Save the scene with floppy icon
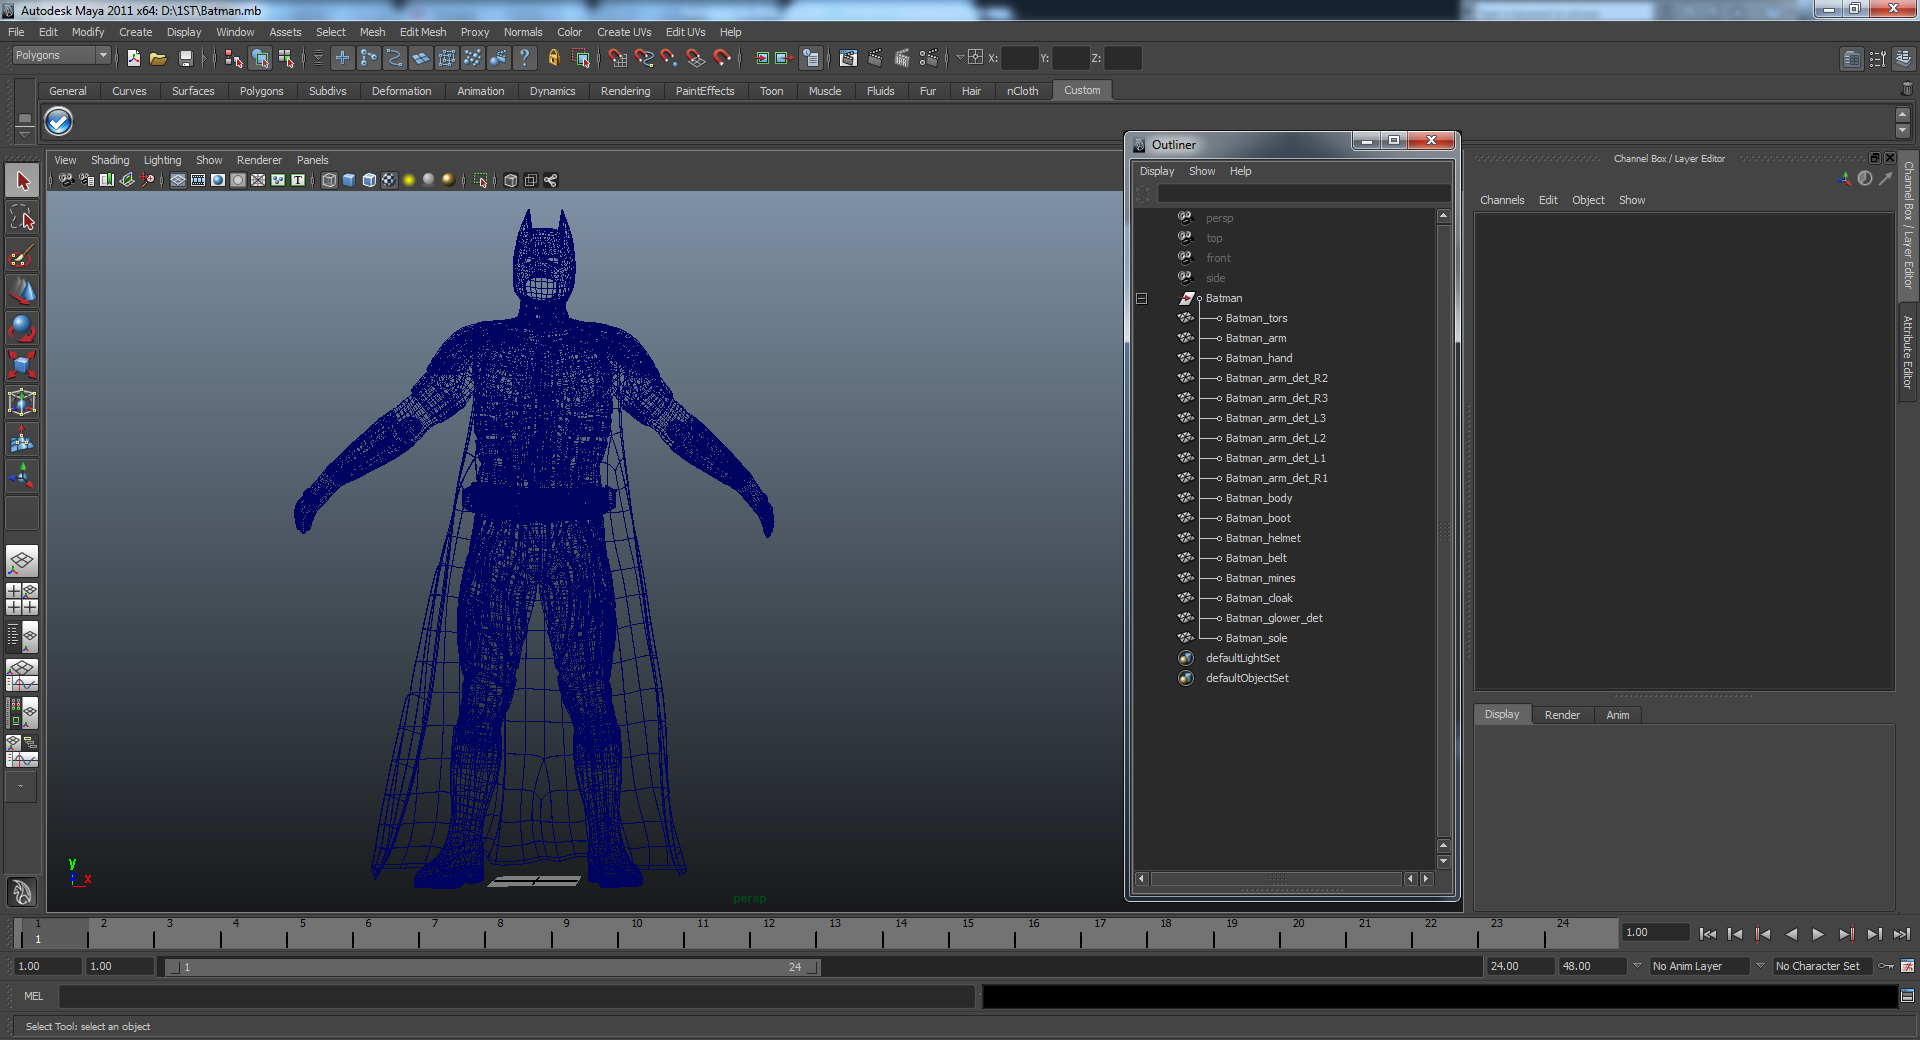 (x=185, y=58)
